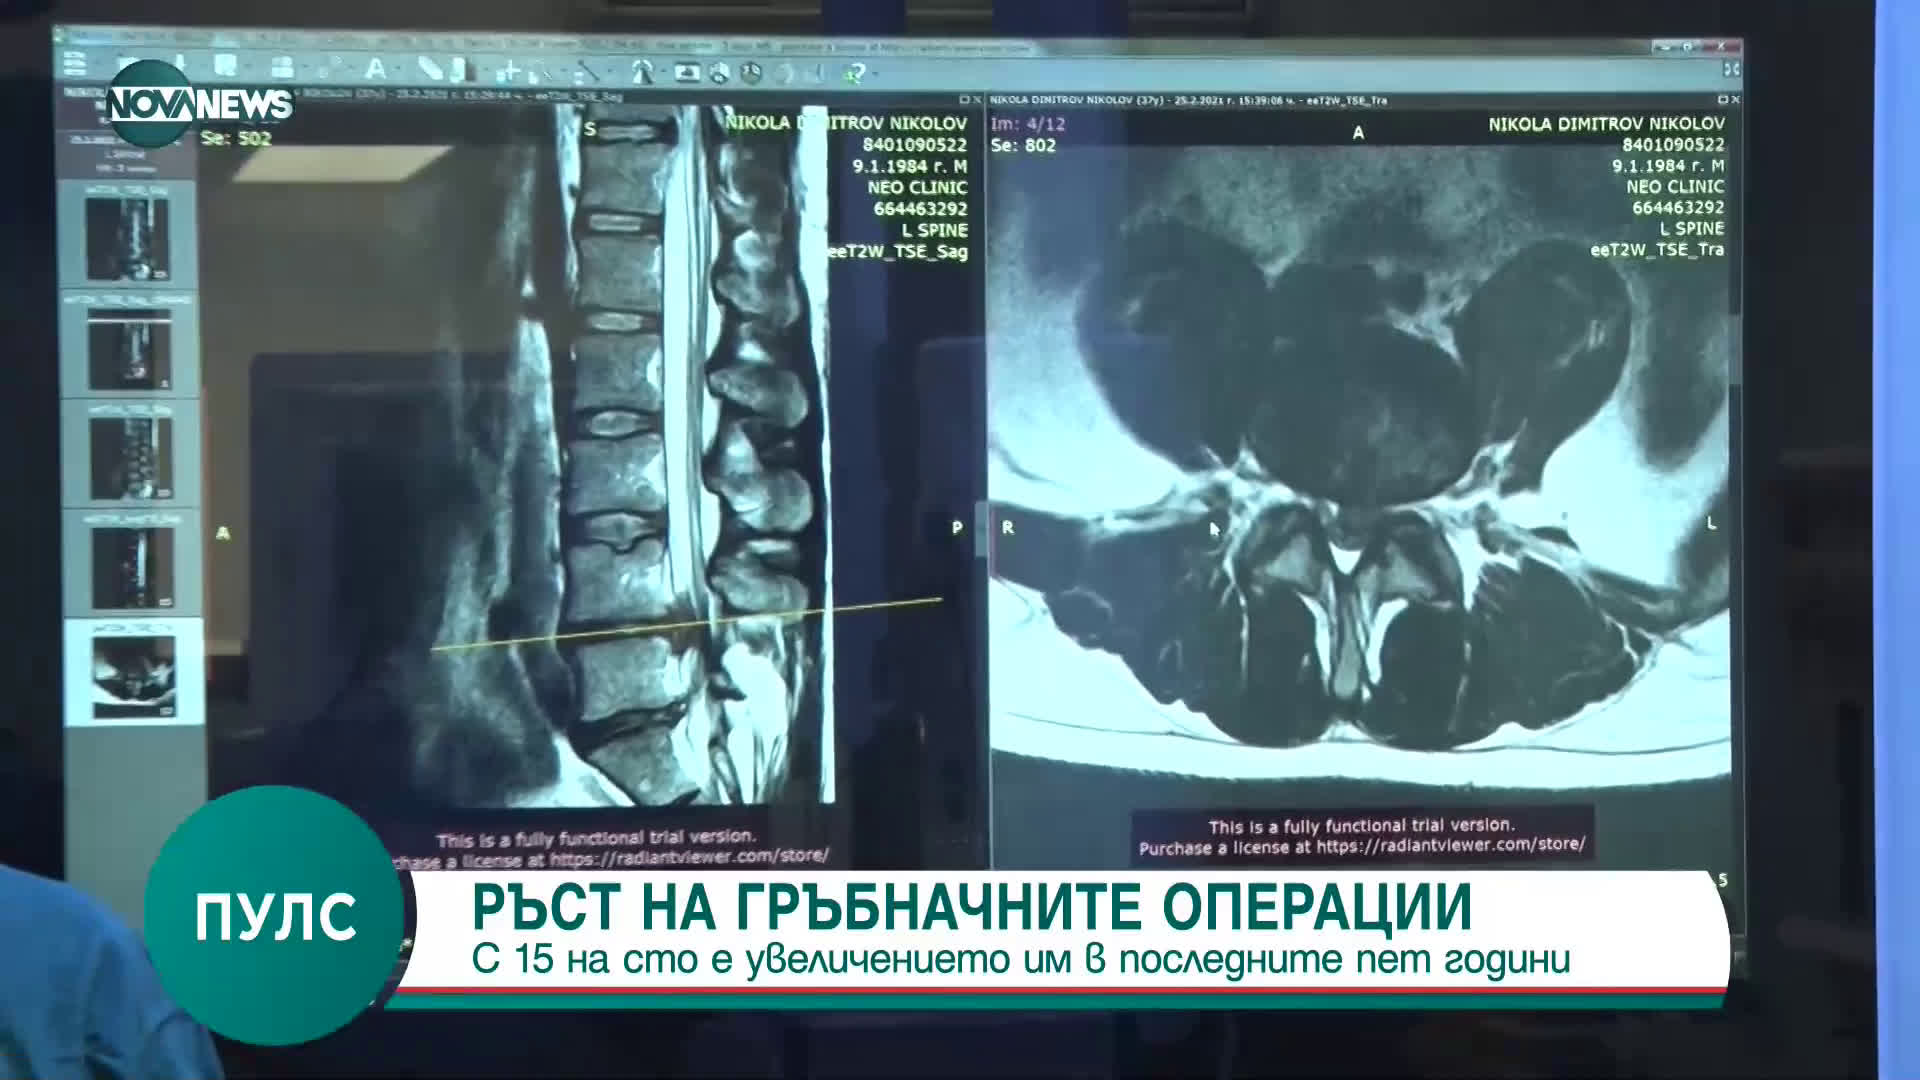Image resolution: width=1920 pixels, height=1080 pixels.
Task: Toggle full screen icon at toolbar right edge
Action: [x=1731, y=68]
